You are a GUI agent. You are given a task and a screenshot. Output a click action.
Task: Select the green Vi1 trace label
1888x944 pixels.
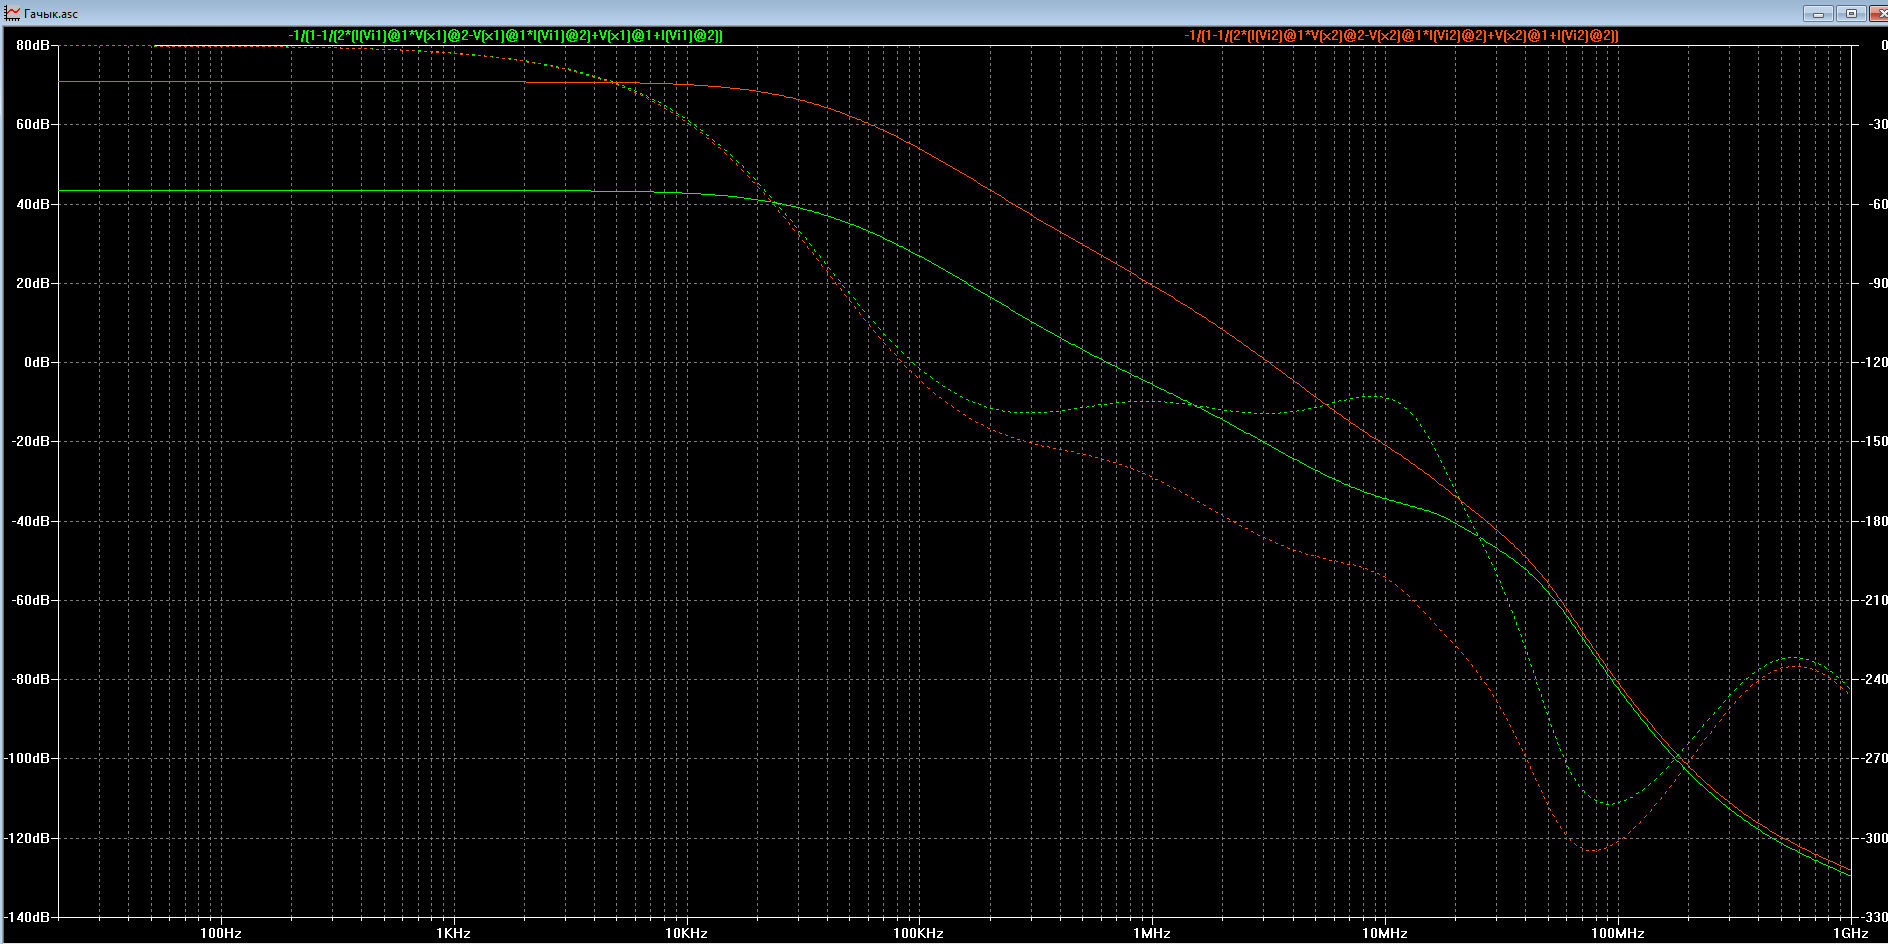(505, 35)
